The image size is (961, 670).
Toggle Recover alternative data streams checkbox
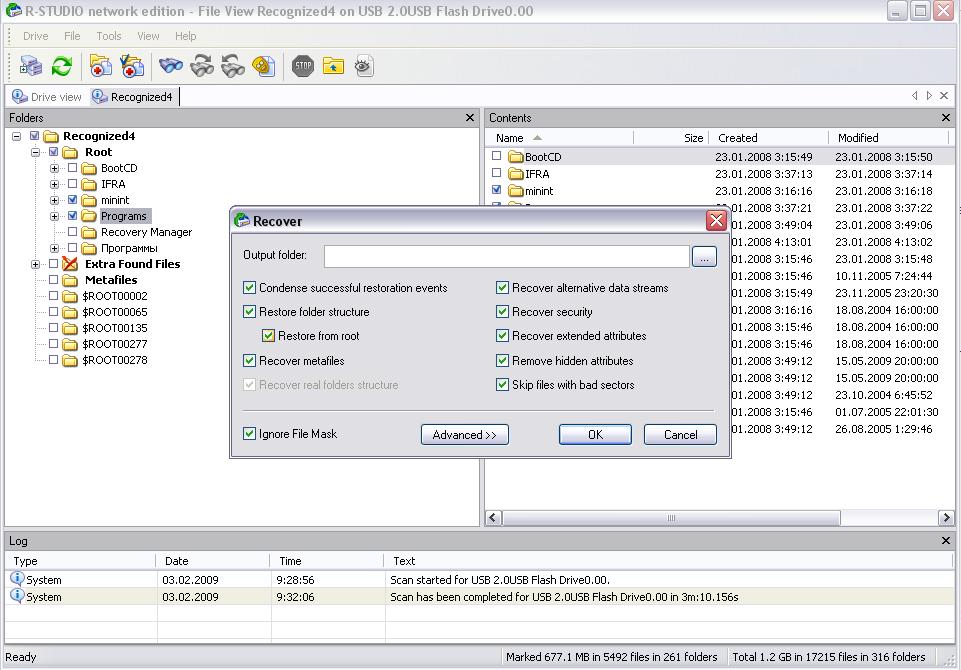pyautogui.click(x=503, y=287)
